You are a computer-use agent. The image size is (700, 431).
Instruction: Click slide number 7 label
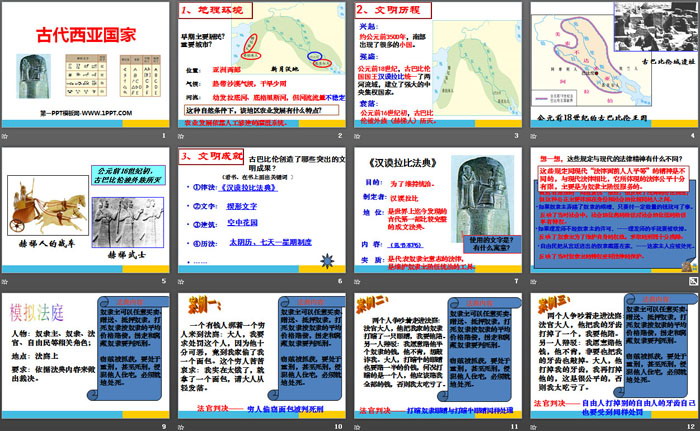(517, 281)
